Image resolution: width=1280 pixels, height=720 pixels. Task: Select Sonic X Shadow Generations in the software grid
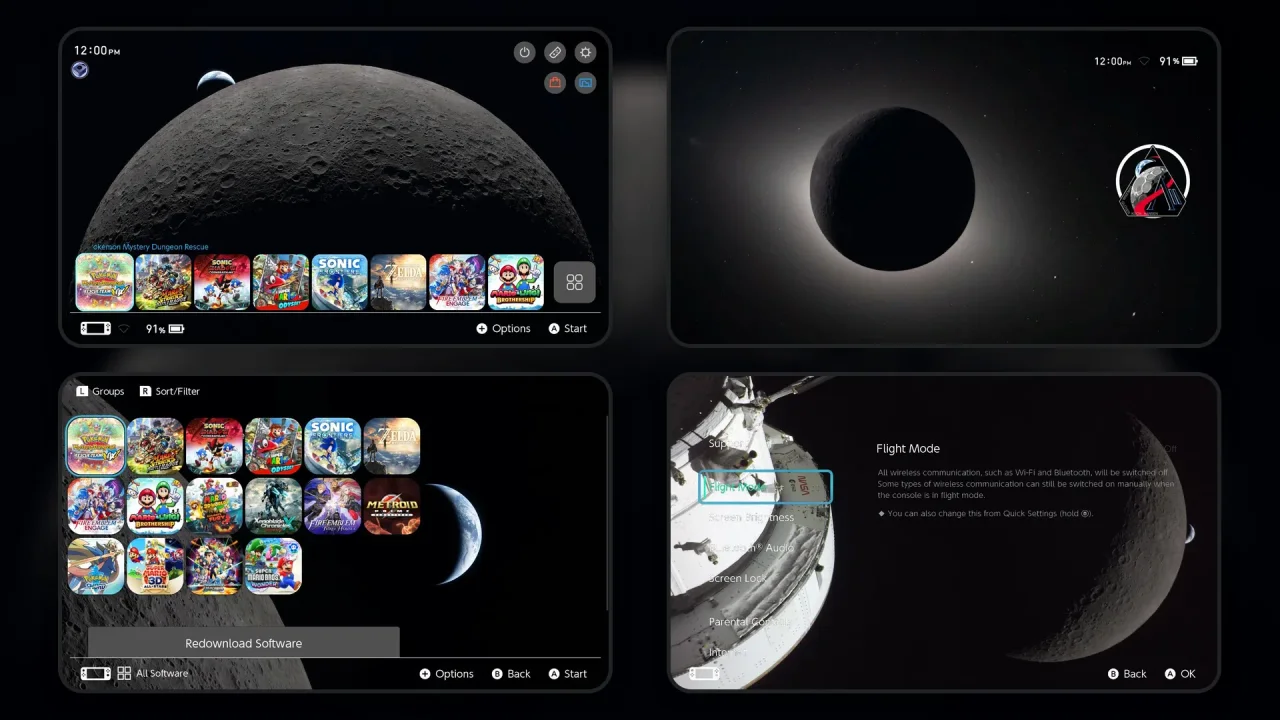coord(214,446)
